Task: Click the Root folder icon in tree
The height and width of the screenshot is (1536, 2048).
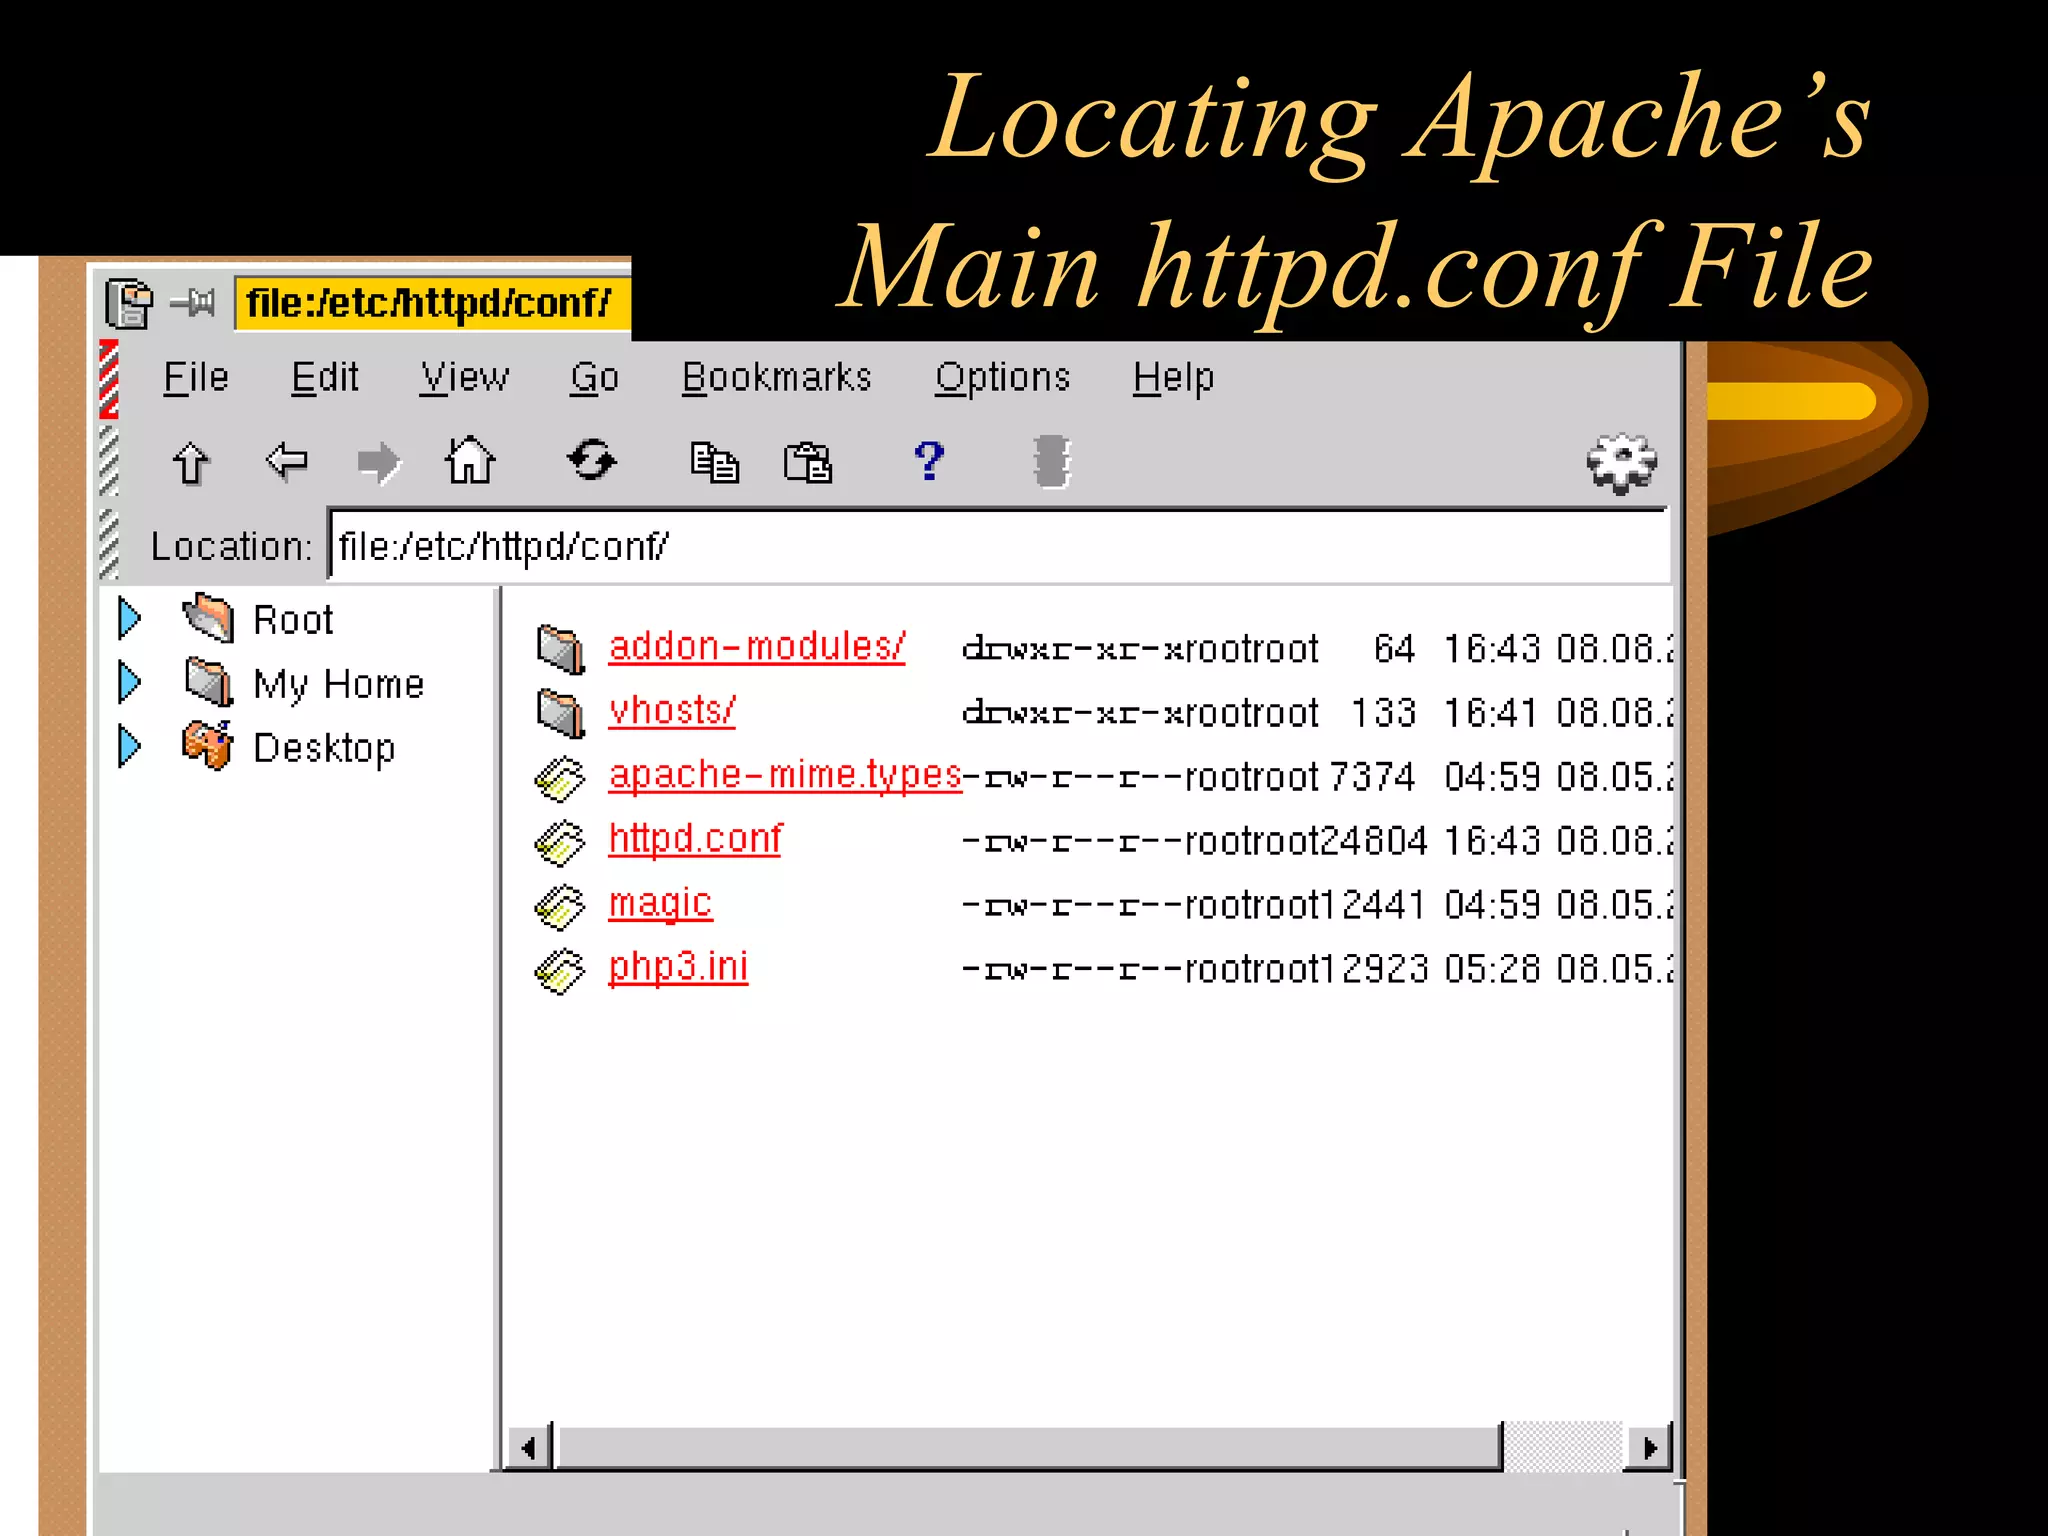Action: pos(208,616)
